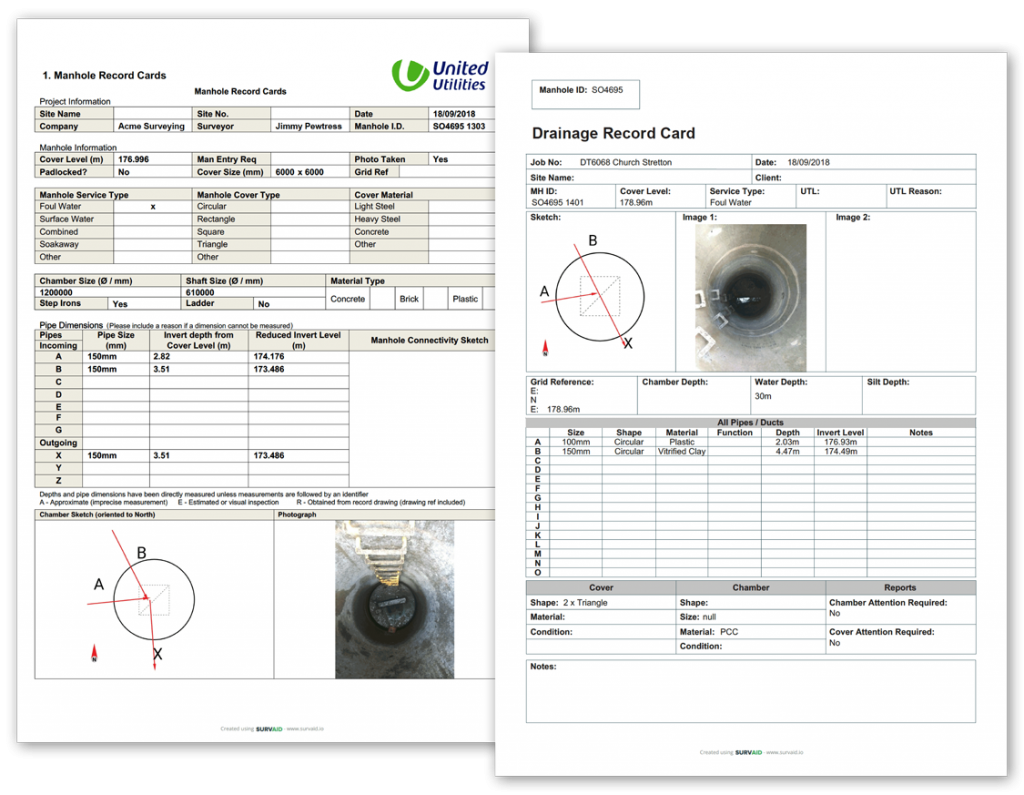Click the red north arrow on the Chamber Sketch
Image resolution: width=1024 pixels, height=795 pixels.
click(x=95, y=652)
